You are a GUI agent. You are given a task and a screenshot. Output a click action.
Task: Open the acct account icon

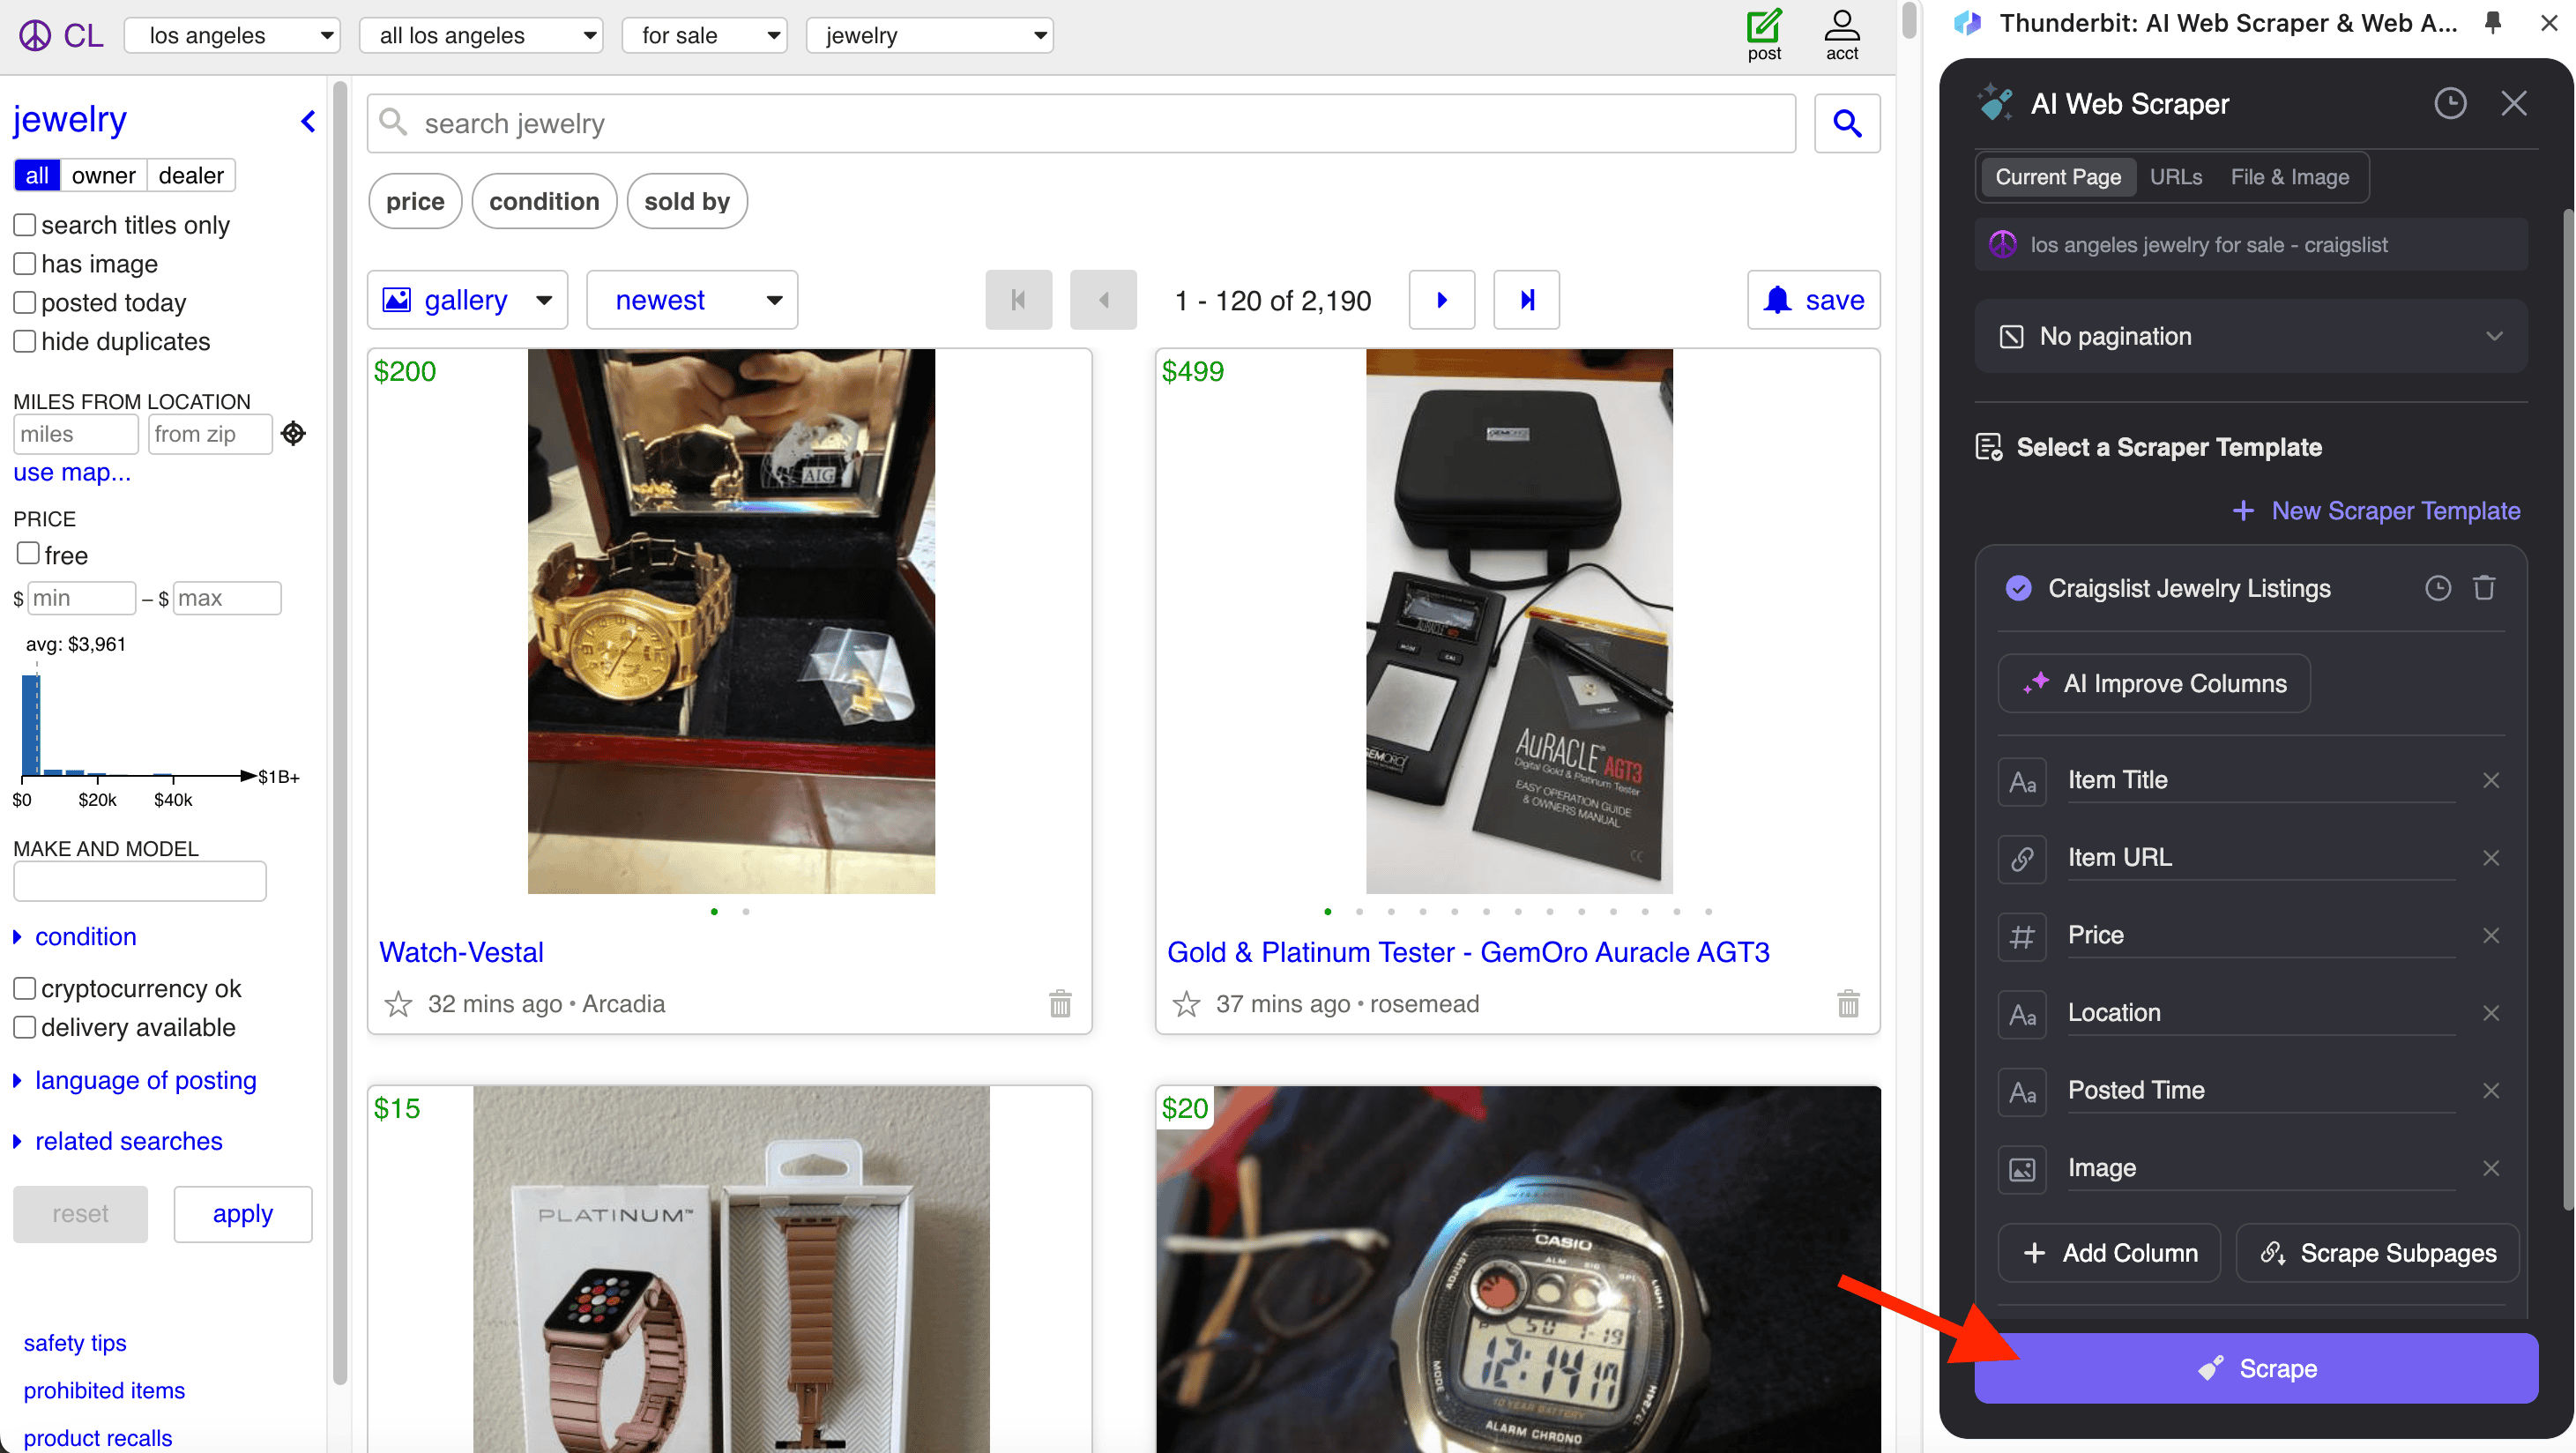(1841, 27)
